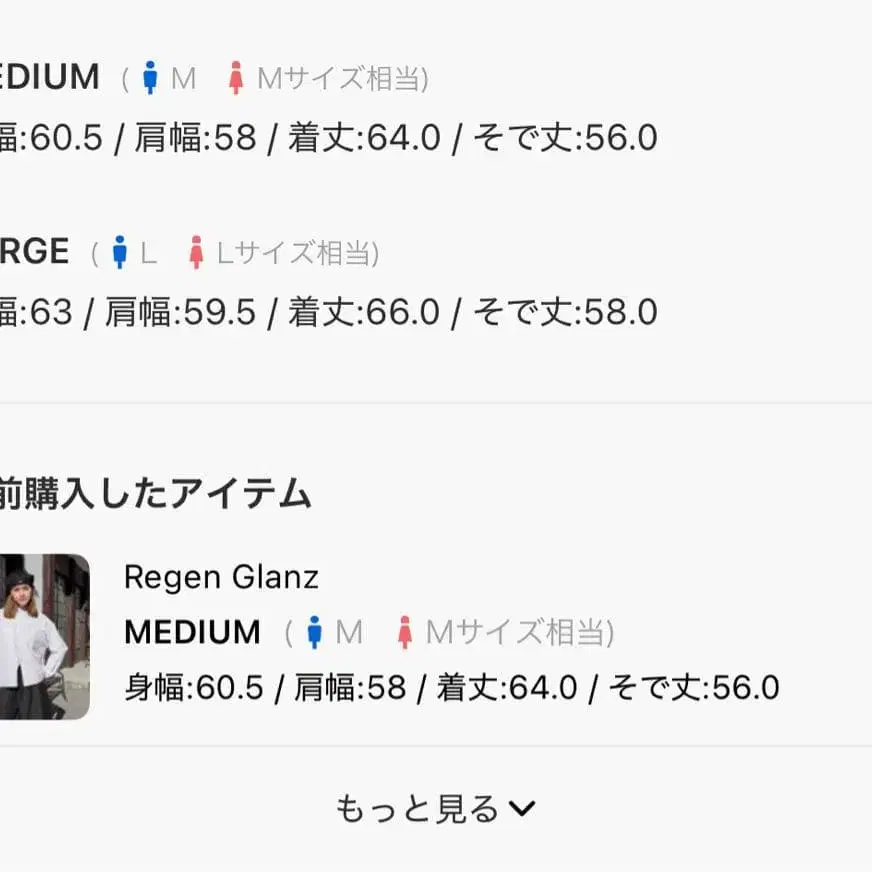Screen dimensions: 872x872
Task: Expand the list via もっと見る text
Action: click(416, 809)
